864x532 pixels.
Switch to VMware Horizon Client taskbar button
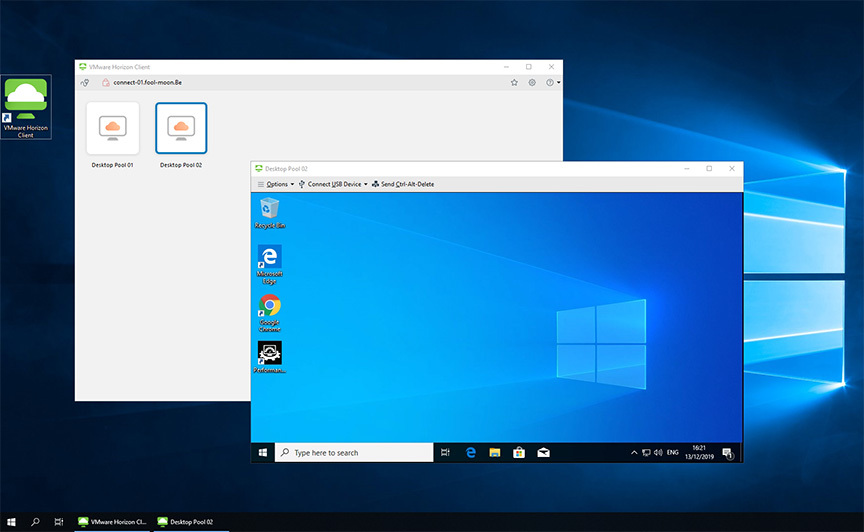tap(113, 522)
